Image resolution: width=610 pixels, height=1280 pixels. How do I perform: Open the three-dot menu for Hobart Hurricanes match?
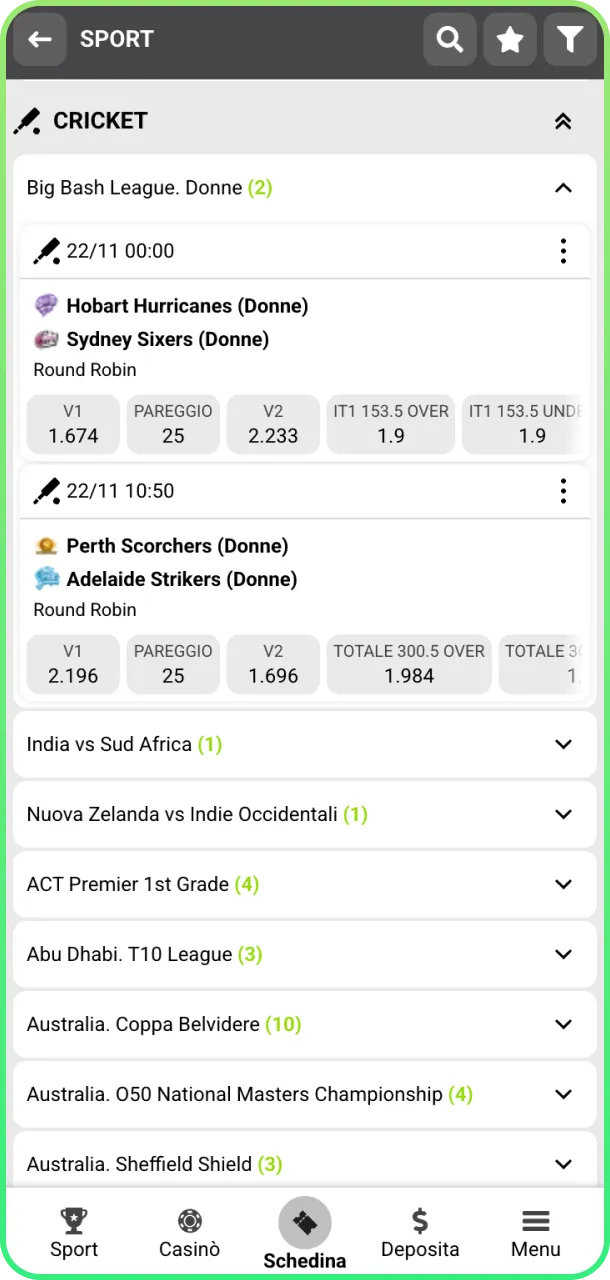coord(563,251)
